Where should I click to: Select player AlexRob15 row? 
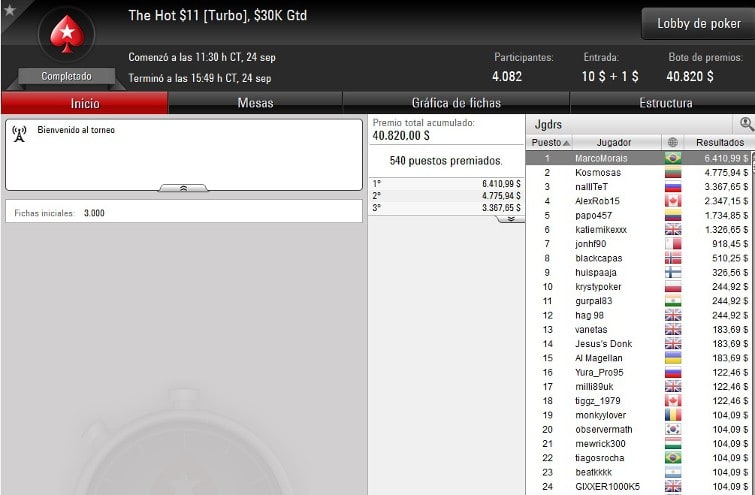(x=638, y=201)
